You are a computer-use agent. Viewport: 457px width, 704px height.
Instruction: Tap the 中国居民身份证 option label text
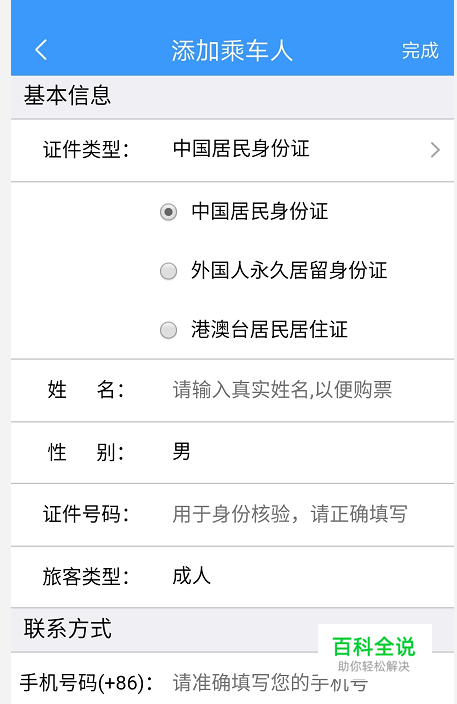[259, 212]
